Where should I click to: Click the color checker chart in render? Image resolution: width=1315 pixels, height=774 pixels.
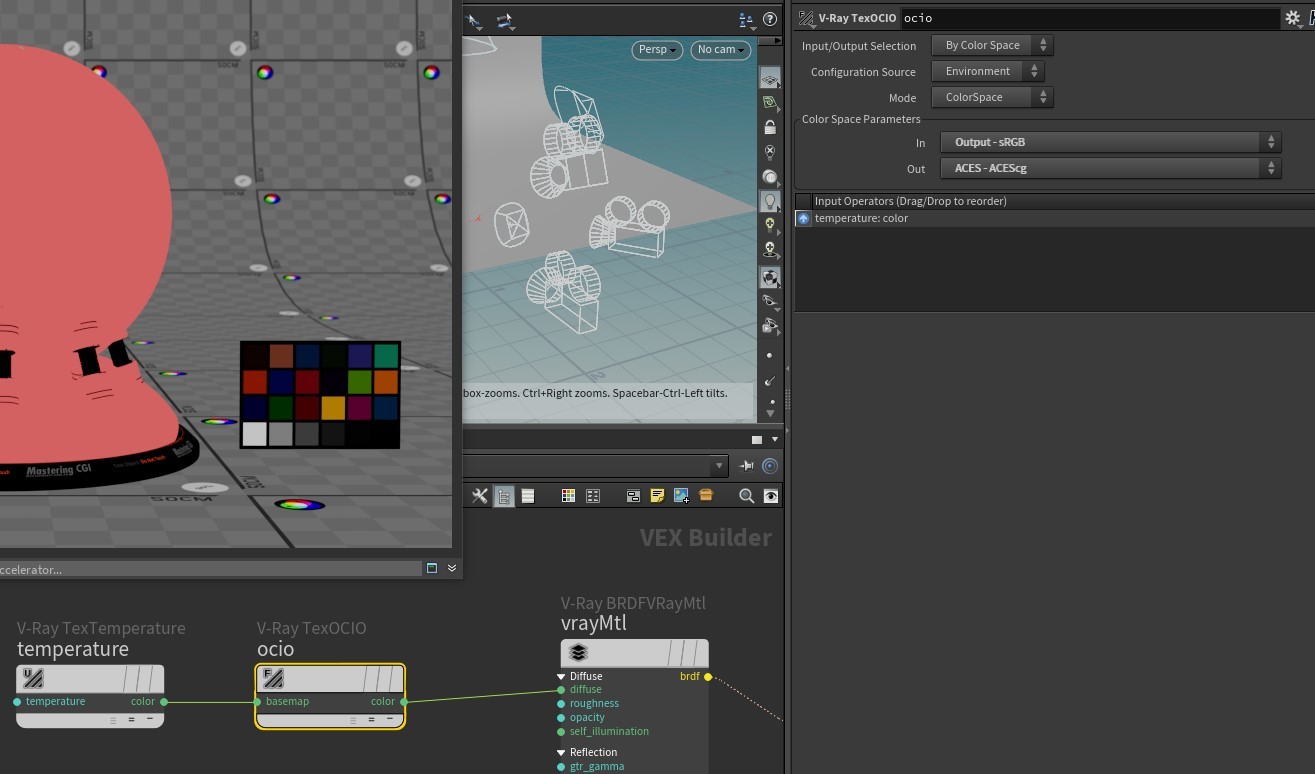pos(320,395)
